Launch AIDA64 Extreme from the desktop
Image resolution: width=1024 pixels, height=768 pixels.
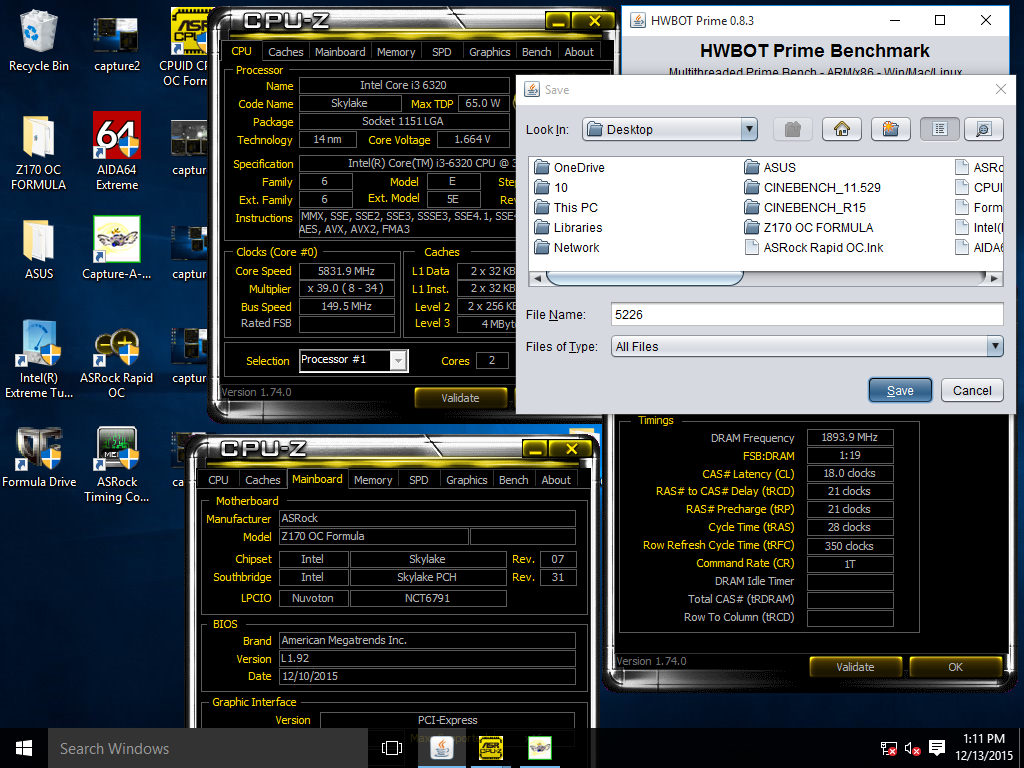[x=117, y=152]
